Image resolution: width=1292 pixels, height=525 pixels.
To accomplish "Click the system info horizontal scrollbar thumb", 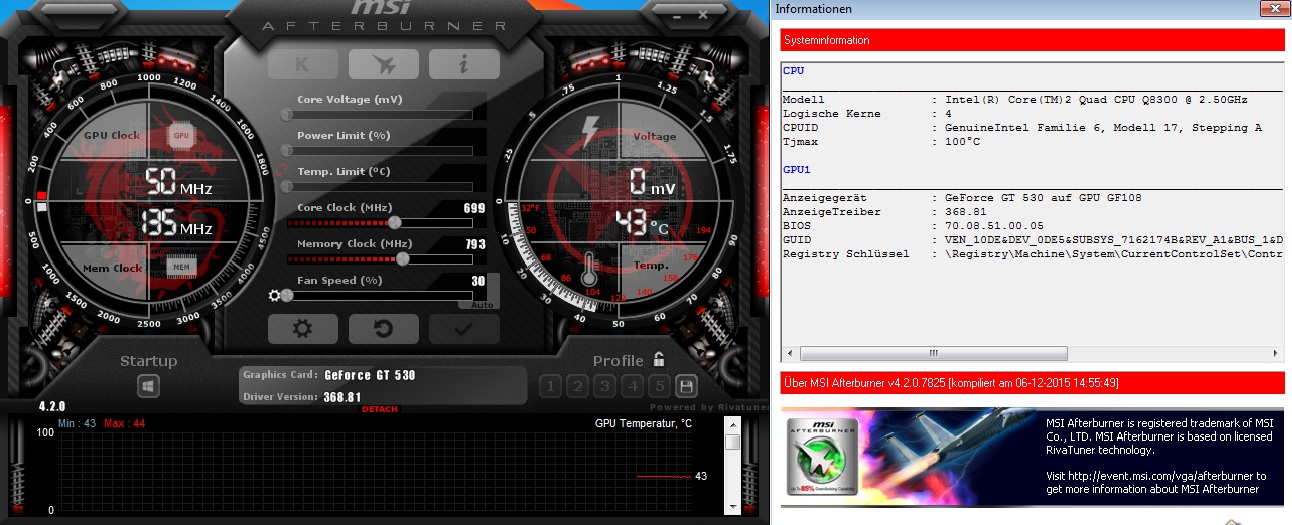I will tap(933, 354).
